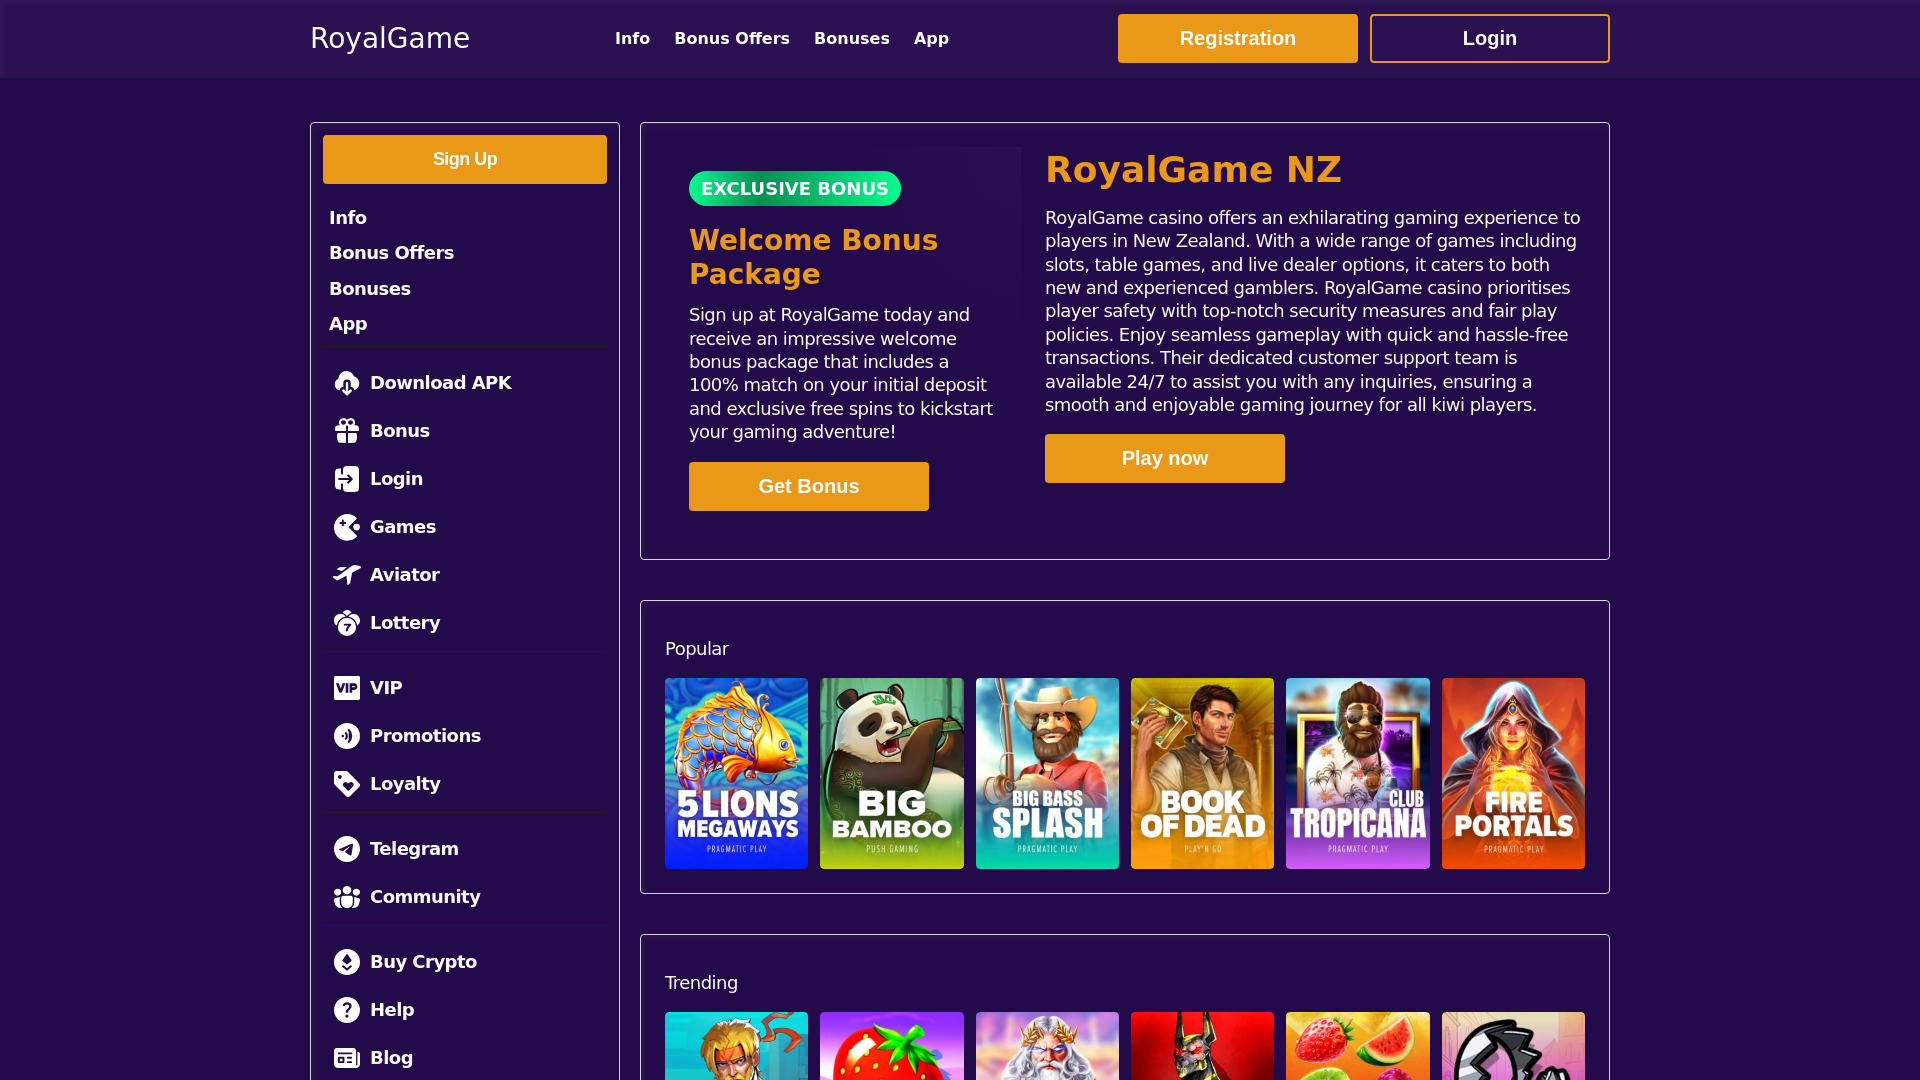Select App in the sidebar menu
Screen dimensions: 1920x1080
348,324
